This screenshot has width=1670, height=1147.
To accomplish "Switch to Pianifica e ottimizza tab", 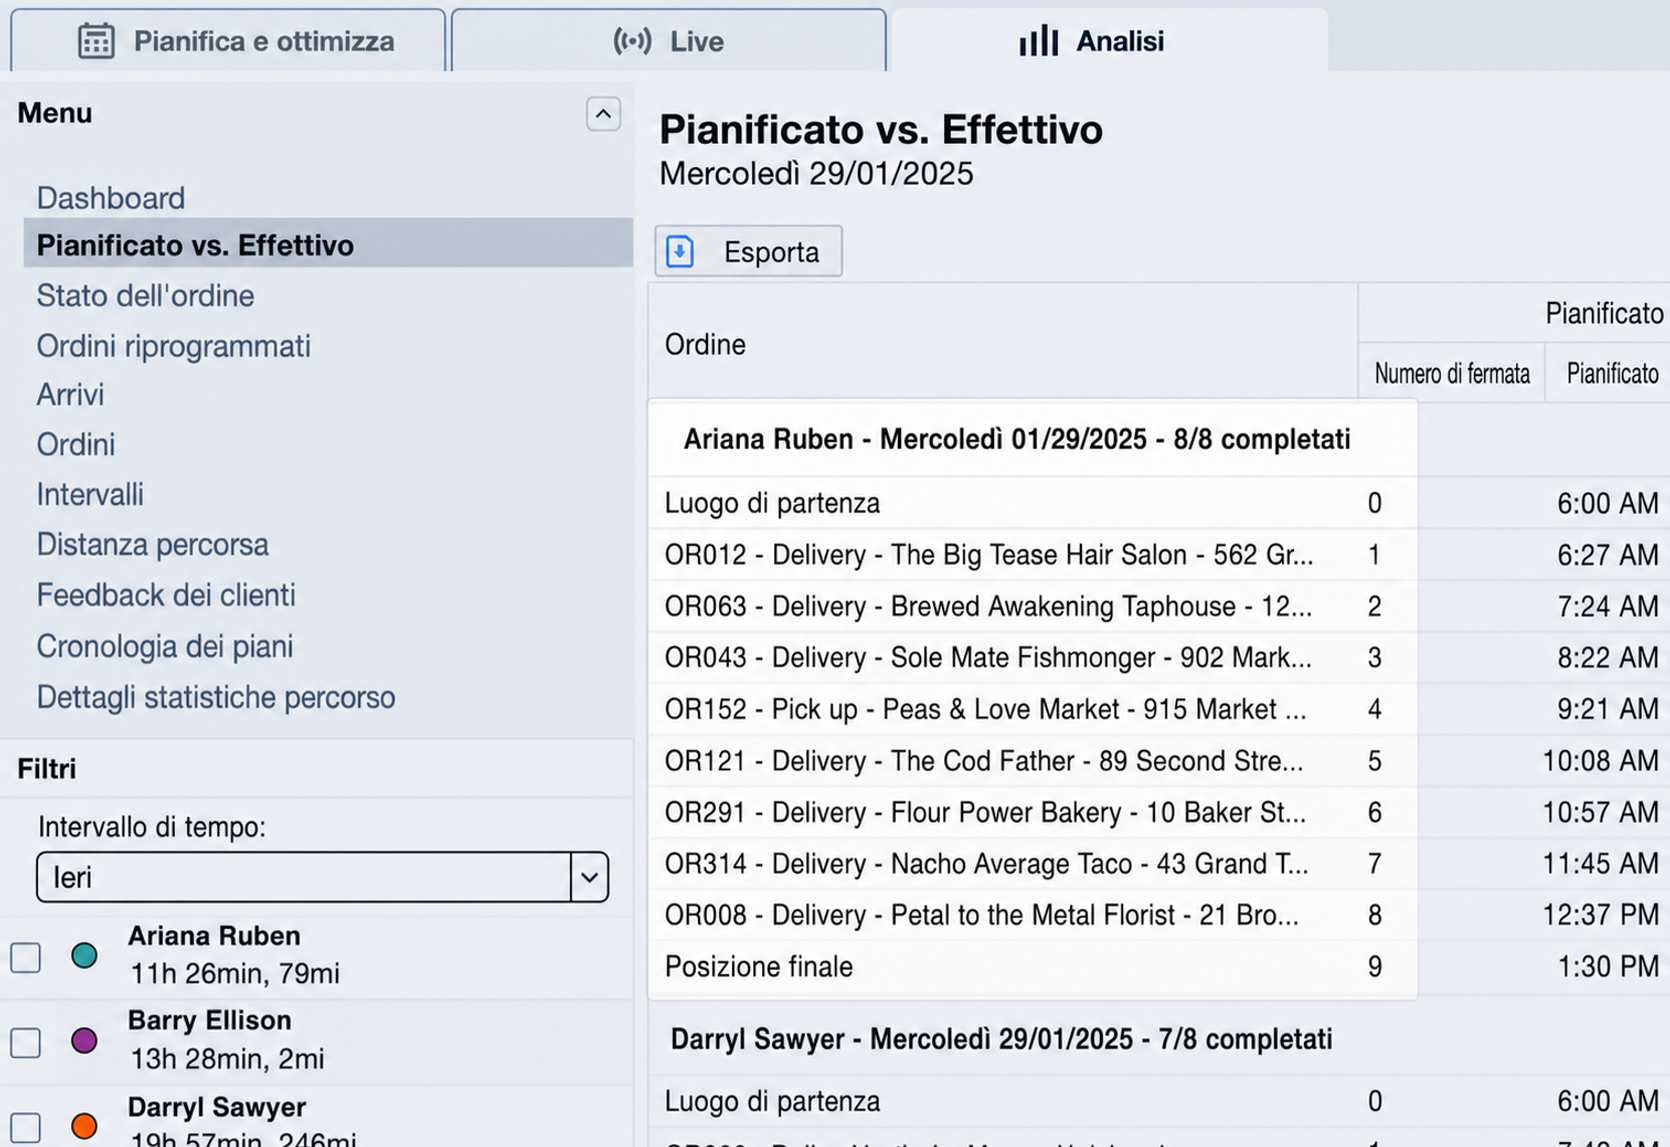I will tap(228, 41).
